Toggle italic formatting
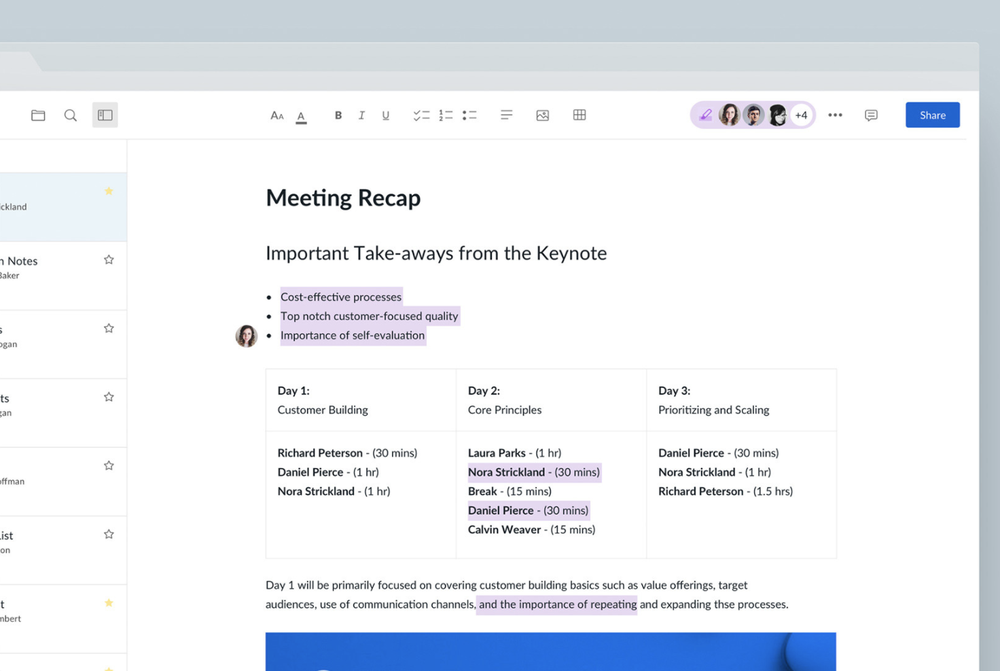 pyautogui.click(x=362, y=115)
